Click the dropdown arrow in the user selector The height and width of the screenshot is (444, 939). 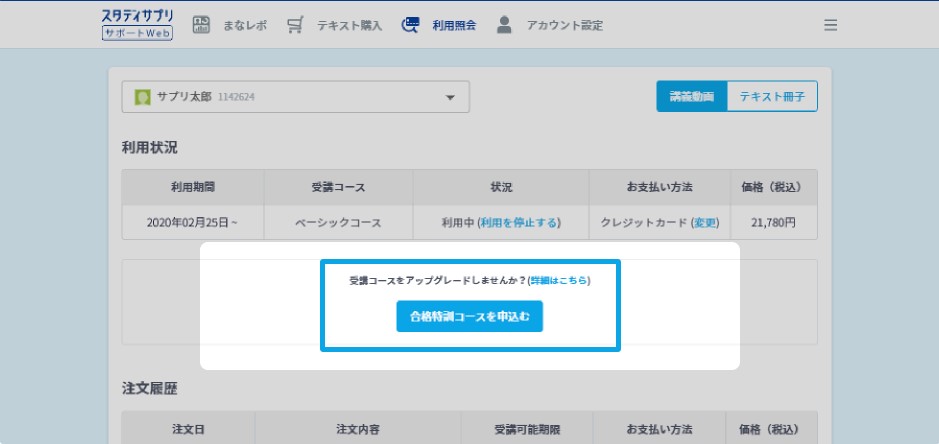tap(450, 97)
